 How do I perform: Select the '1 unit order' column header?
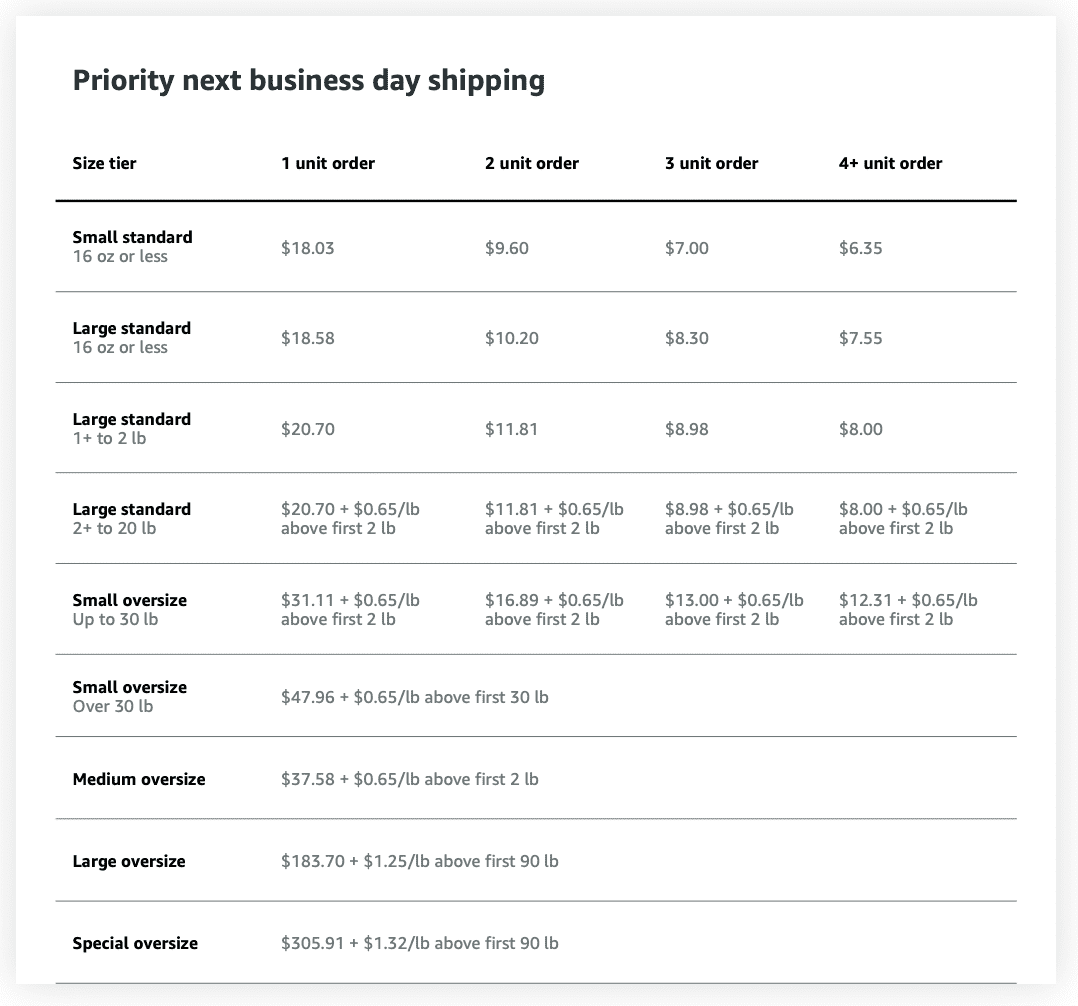pyautogui.click(x=327, y=163)
